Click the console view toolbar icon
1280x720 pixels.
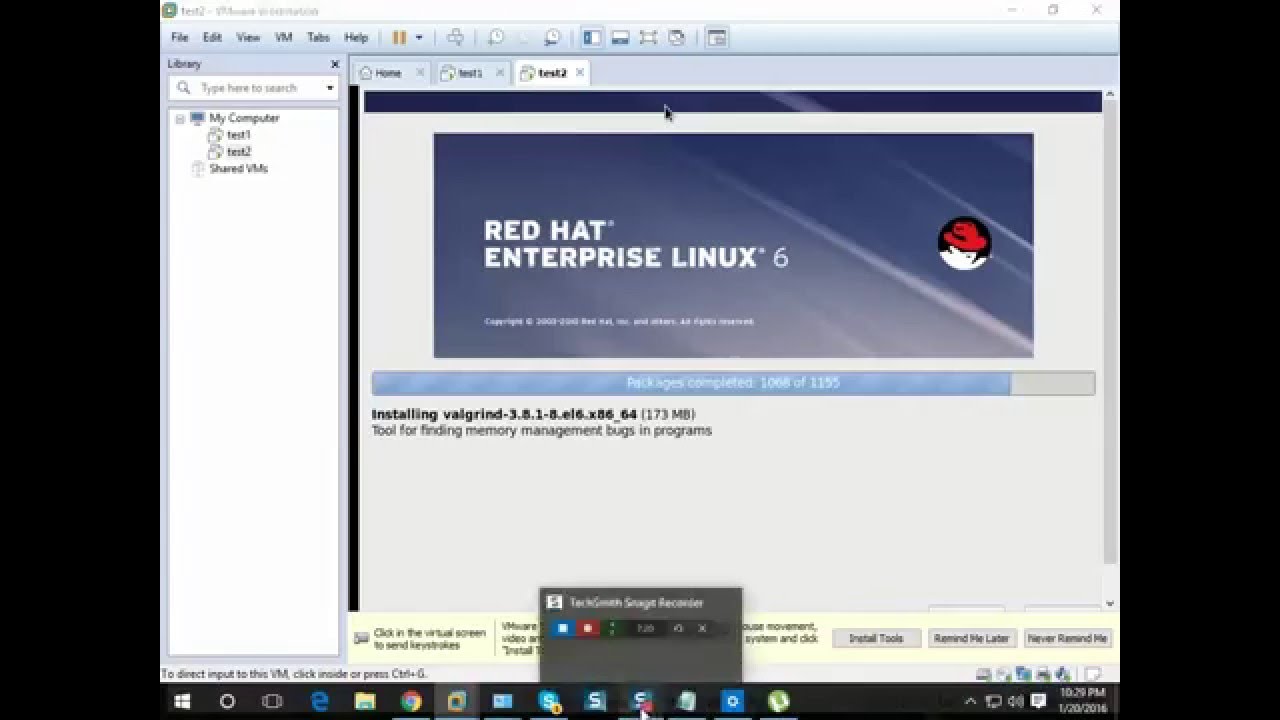tap(717, 38)
